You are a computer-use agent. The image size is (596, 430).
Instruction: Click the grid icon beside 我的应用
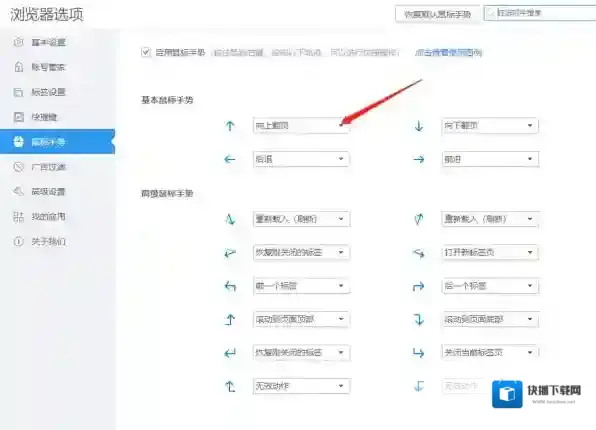tap(19, 216)
